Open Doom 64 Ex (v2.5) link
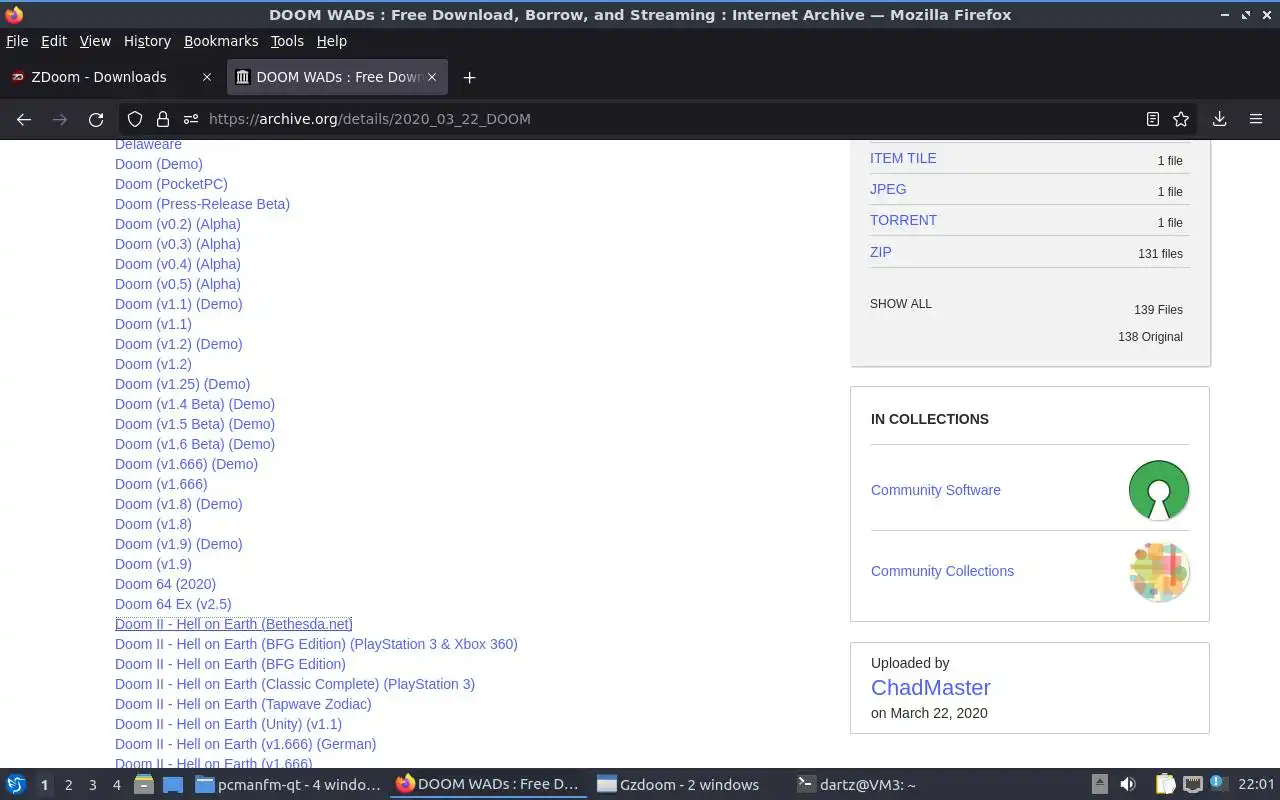This screenshot has height=800, width=1280. [173, 604]
